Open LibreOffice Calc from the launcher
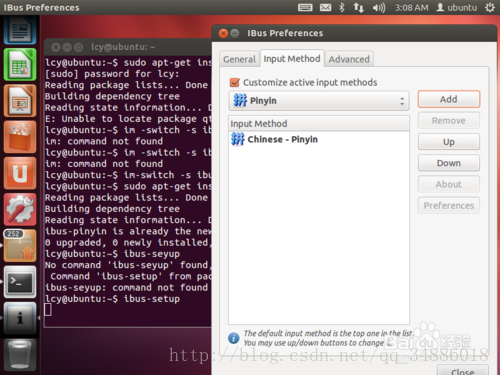Screen dimensions: 500x375 coord(20,65)
